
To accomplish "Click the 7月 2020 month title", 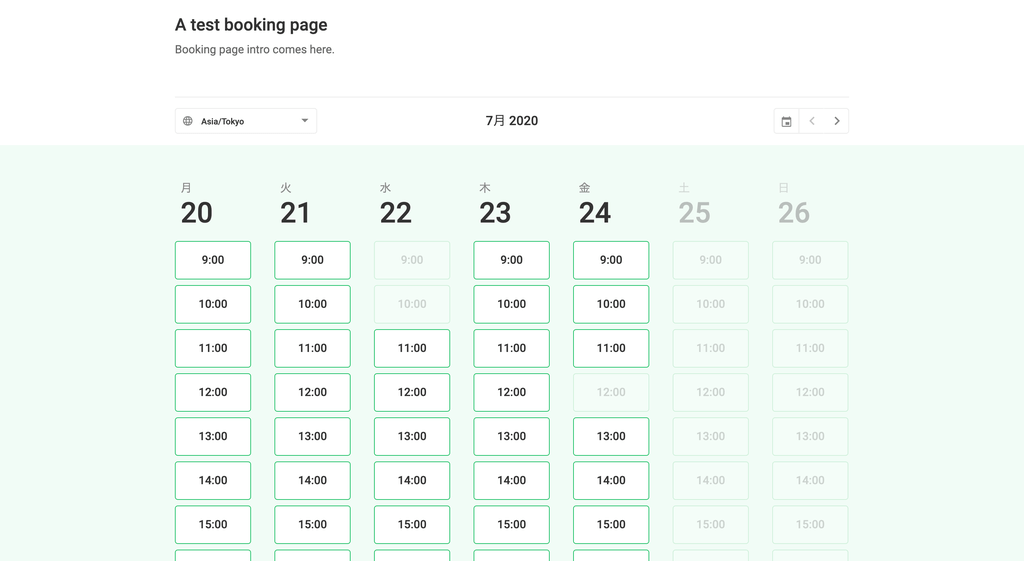I will (x=511, y=121).
